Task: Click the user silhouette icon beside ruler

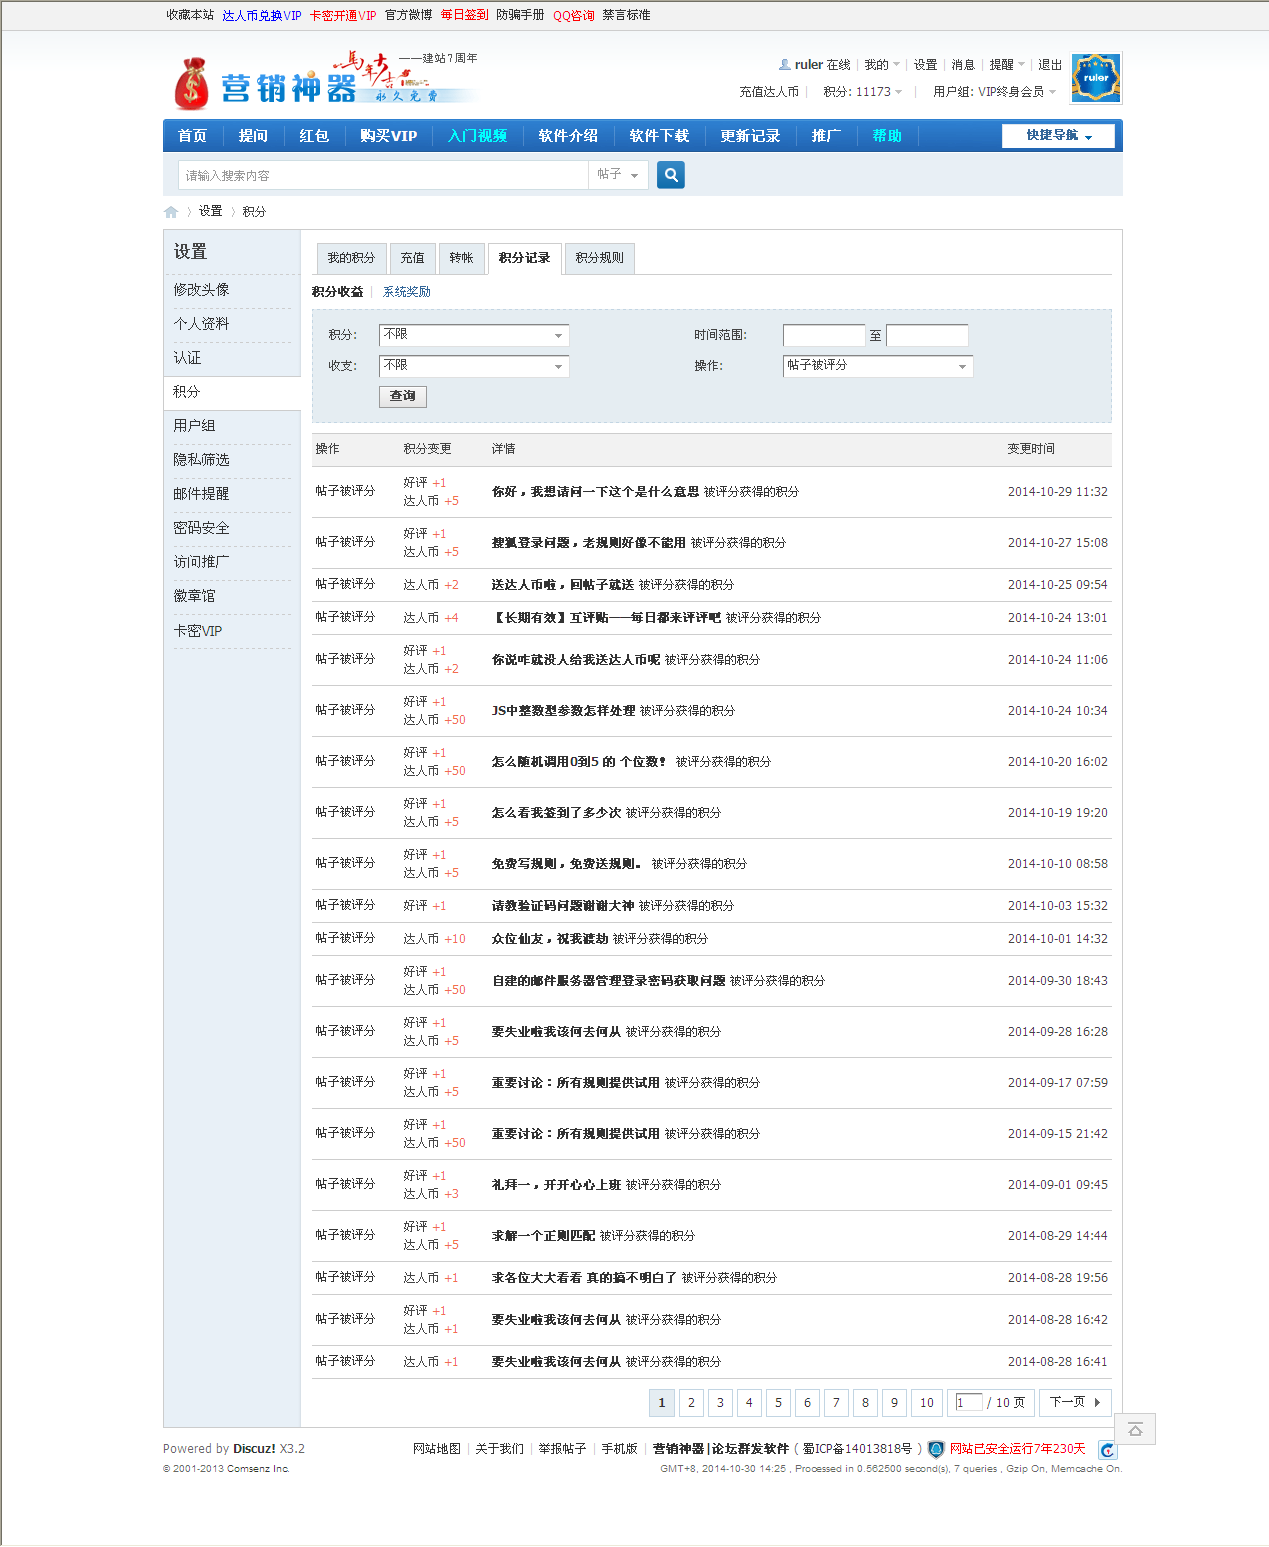Action: [785, 65]
